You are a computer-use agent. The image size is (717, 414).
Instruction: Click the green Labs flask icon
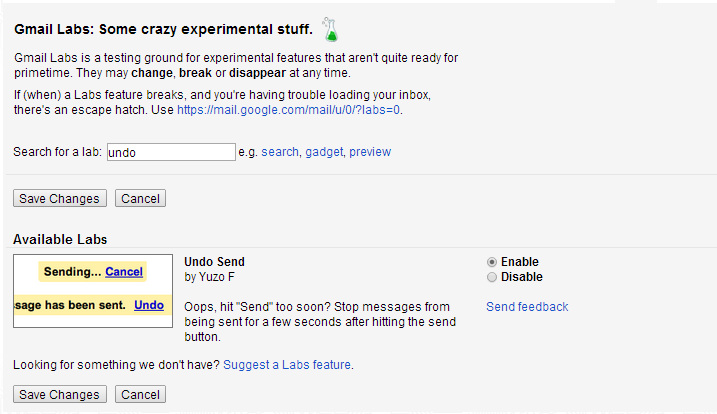[330, 29]
